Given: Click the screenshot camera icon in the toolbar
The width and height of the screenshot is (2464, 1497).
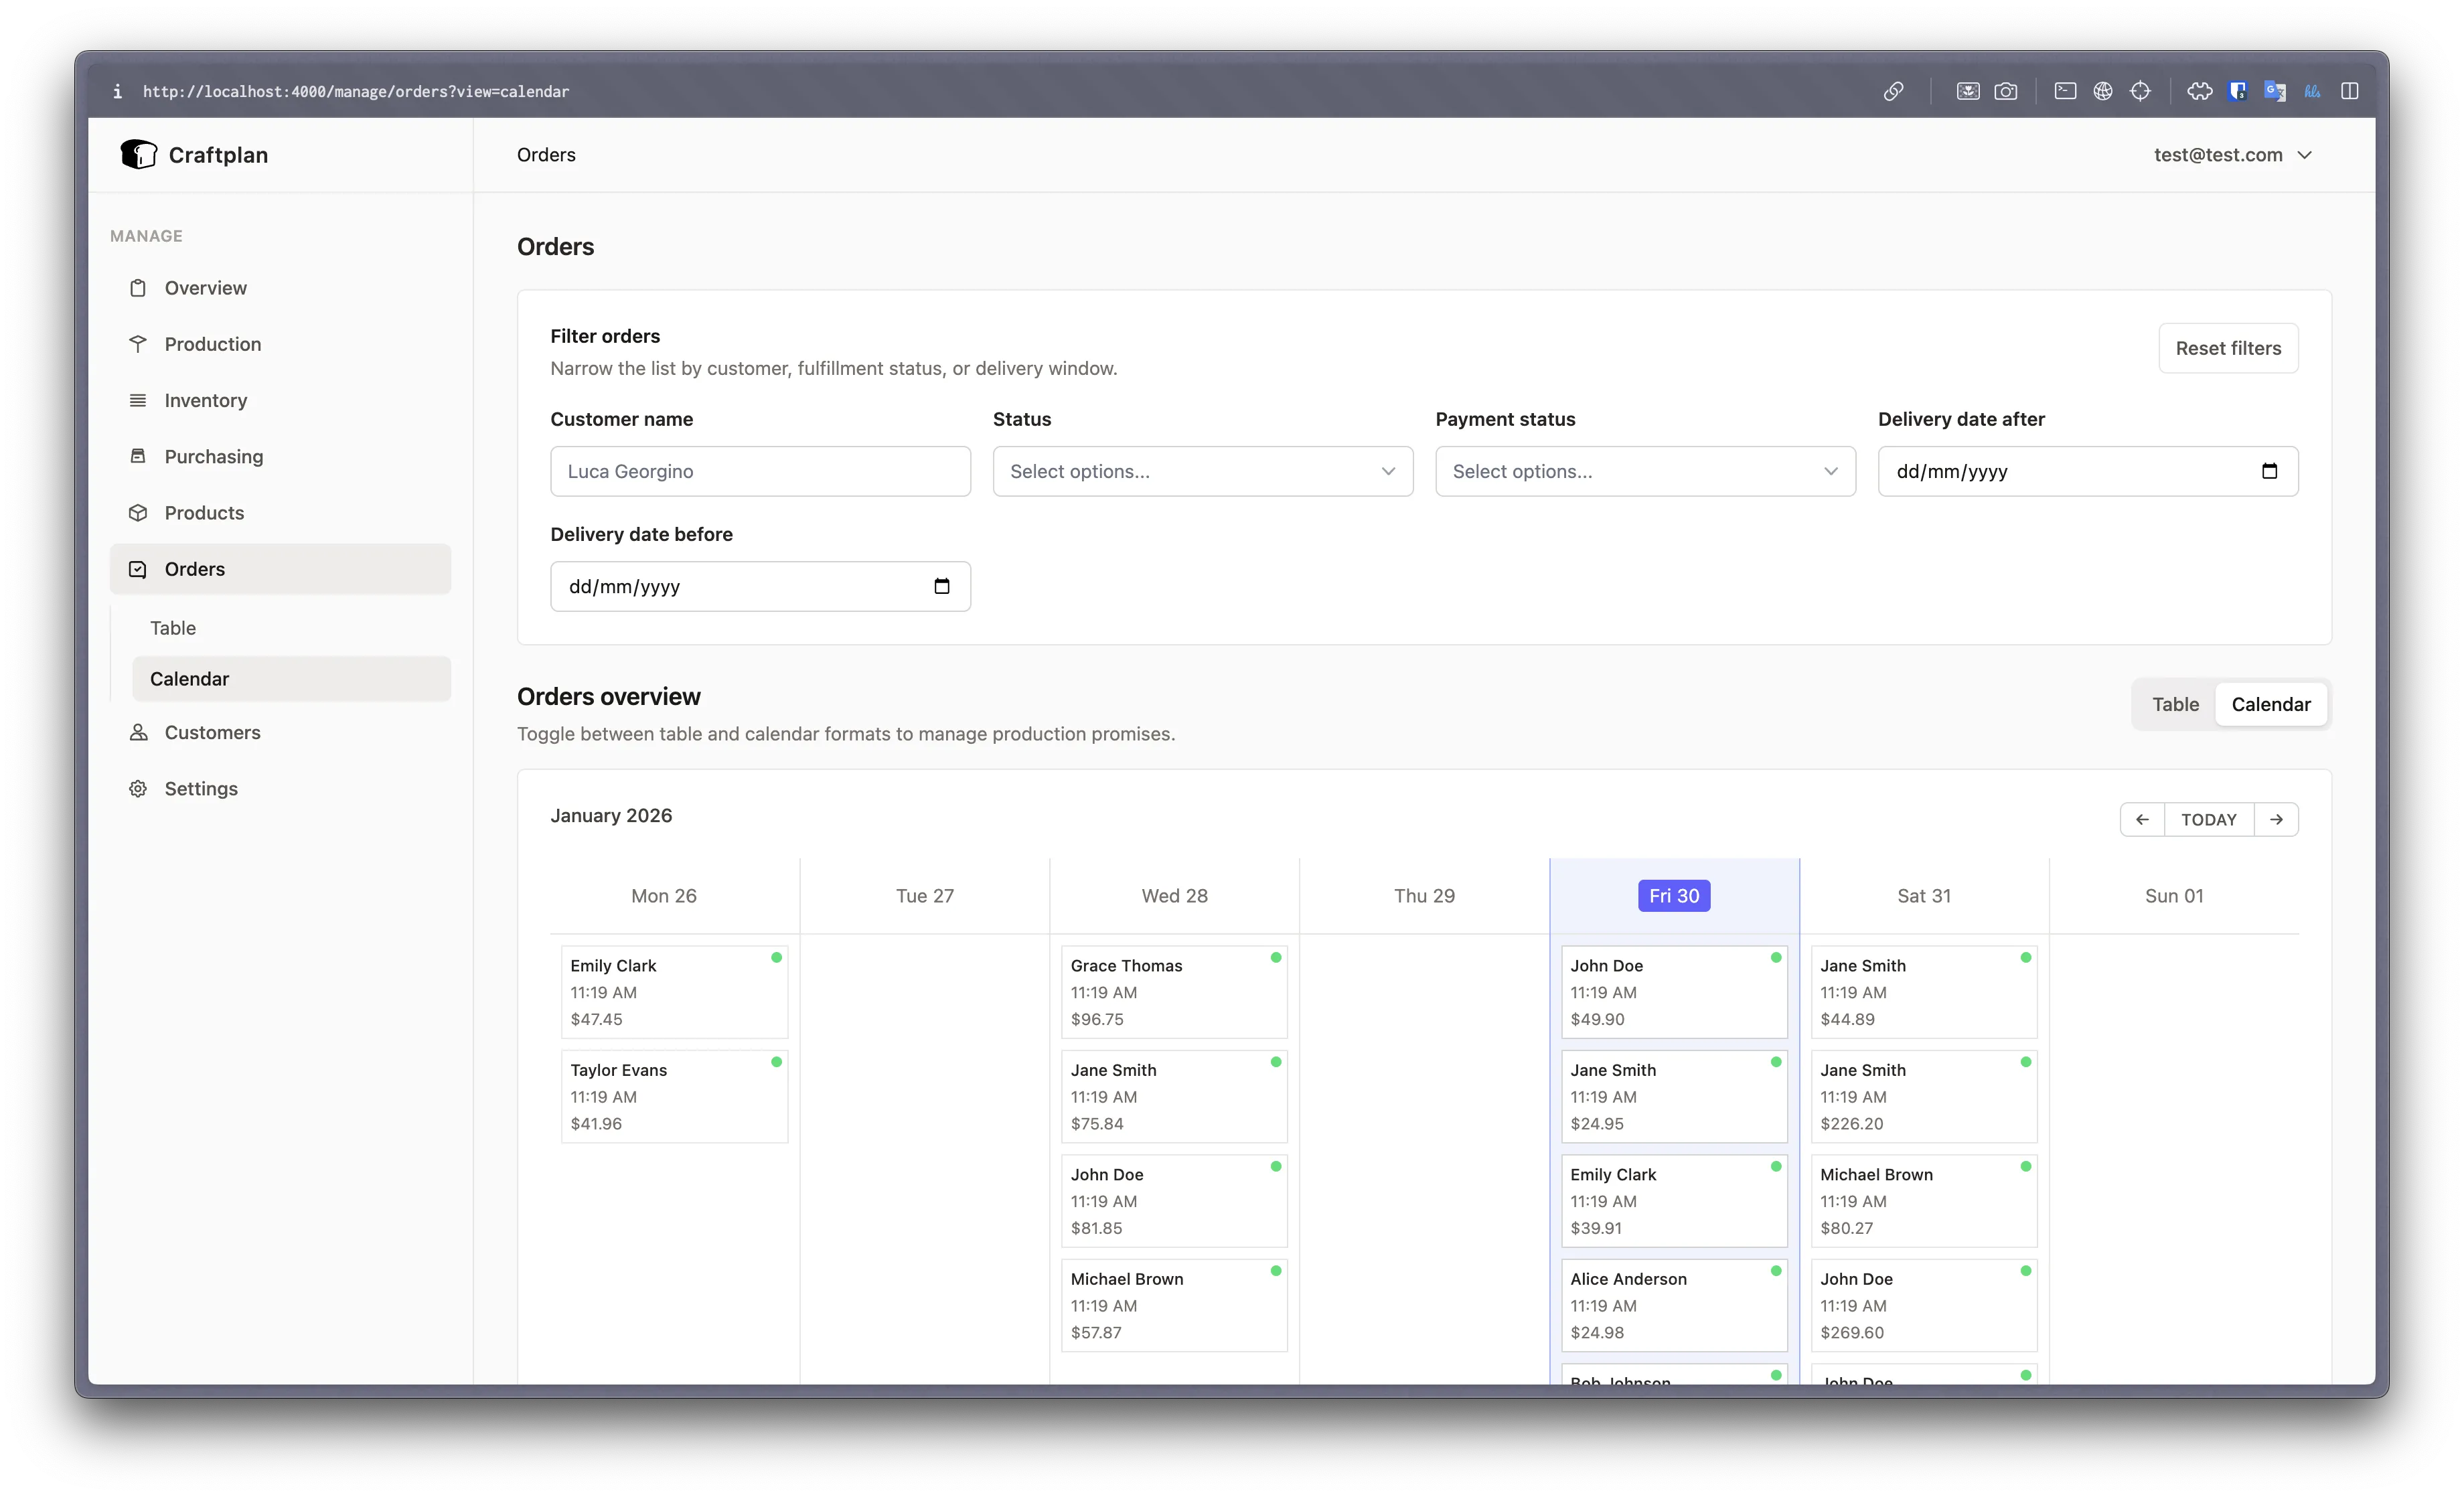Looking at the screenshot, I should pos(2007,91).
